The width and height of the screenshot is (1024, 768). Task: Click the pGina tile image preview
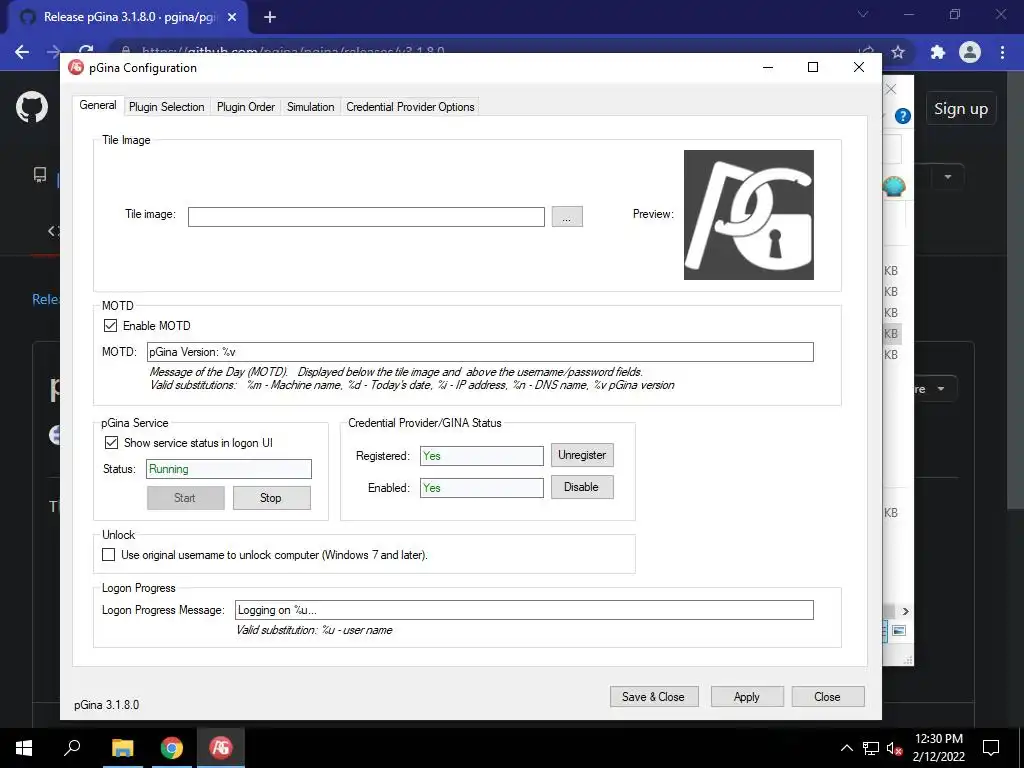click(x=748, y=215)
